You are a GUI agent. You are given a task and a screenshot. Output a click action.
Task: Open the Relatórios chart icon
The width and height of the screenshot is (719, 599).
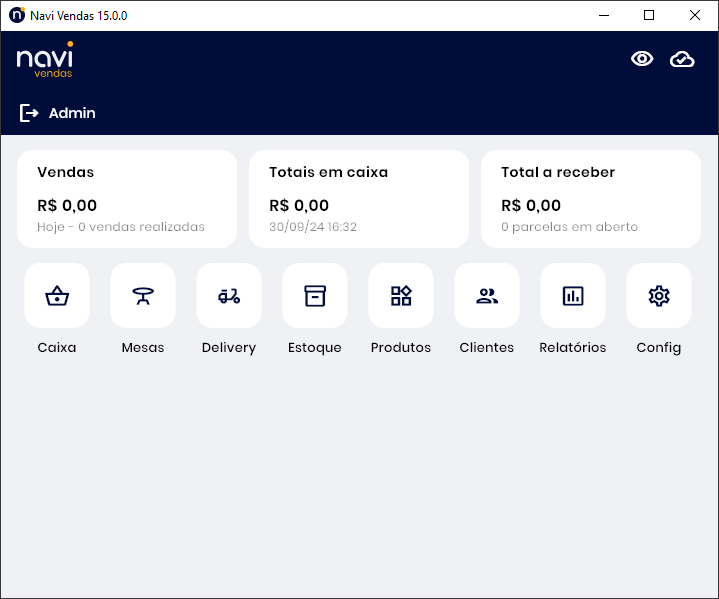573,296
